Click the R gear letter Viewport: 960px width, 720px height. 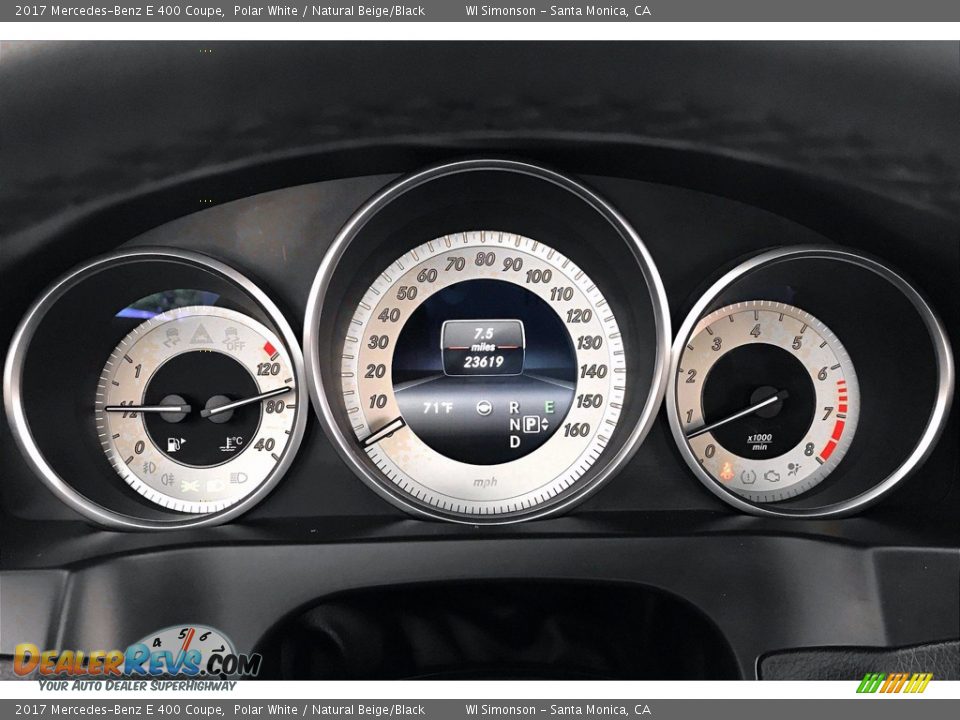tap(514, 407)
